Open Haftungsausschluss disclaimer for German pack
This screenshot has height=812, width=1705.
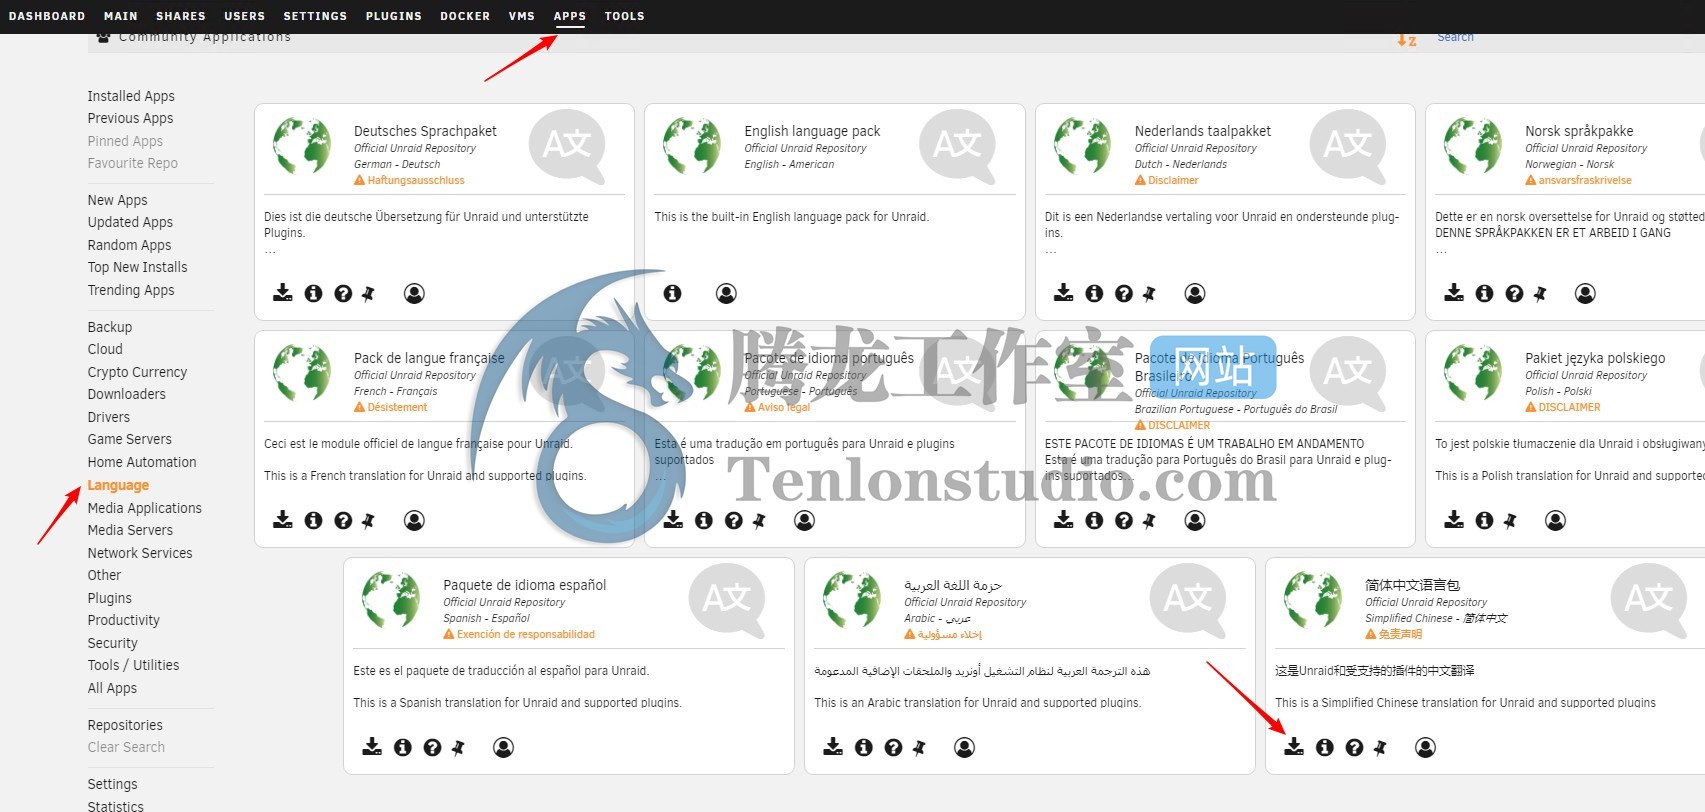(409, 180)
